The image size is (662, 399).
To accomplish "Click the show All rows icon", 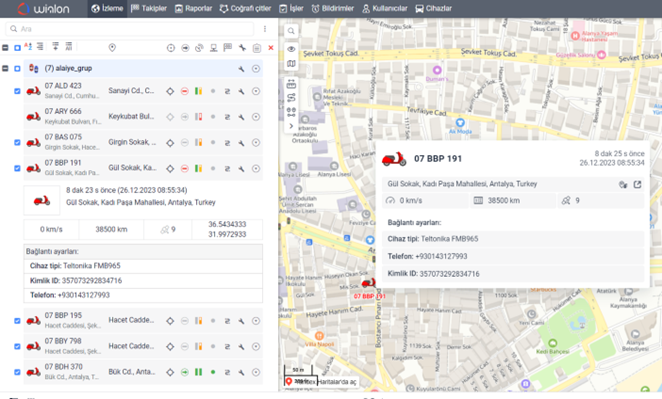I will click(x=69, y=46).
